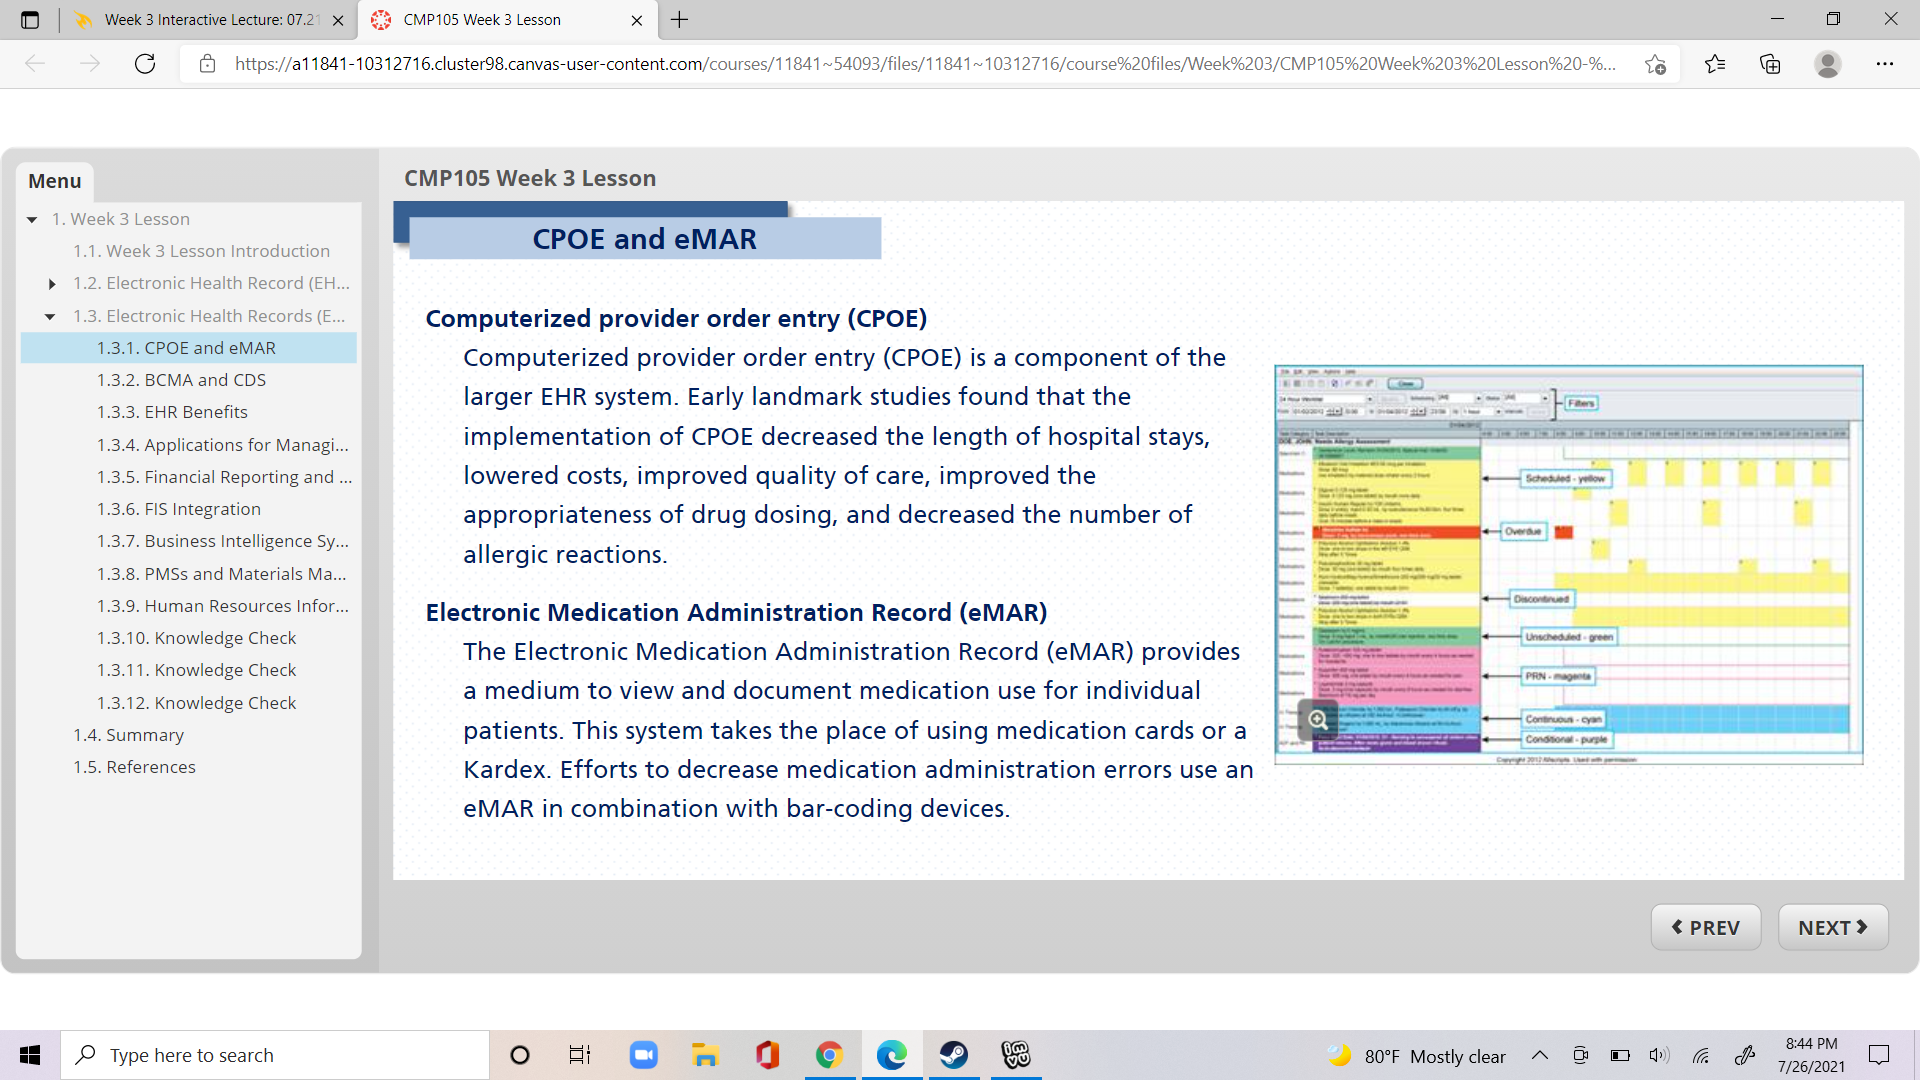Open 1.1. Week 3 Lesson Introduction
This screenshot has height=1080, width=1920.
pos(201,251)
